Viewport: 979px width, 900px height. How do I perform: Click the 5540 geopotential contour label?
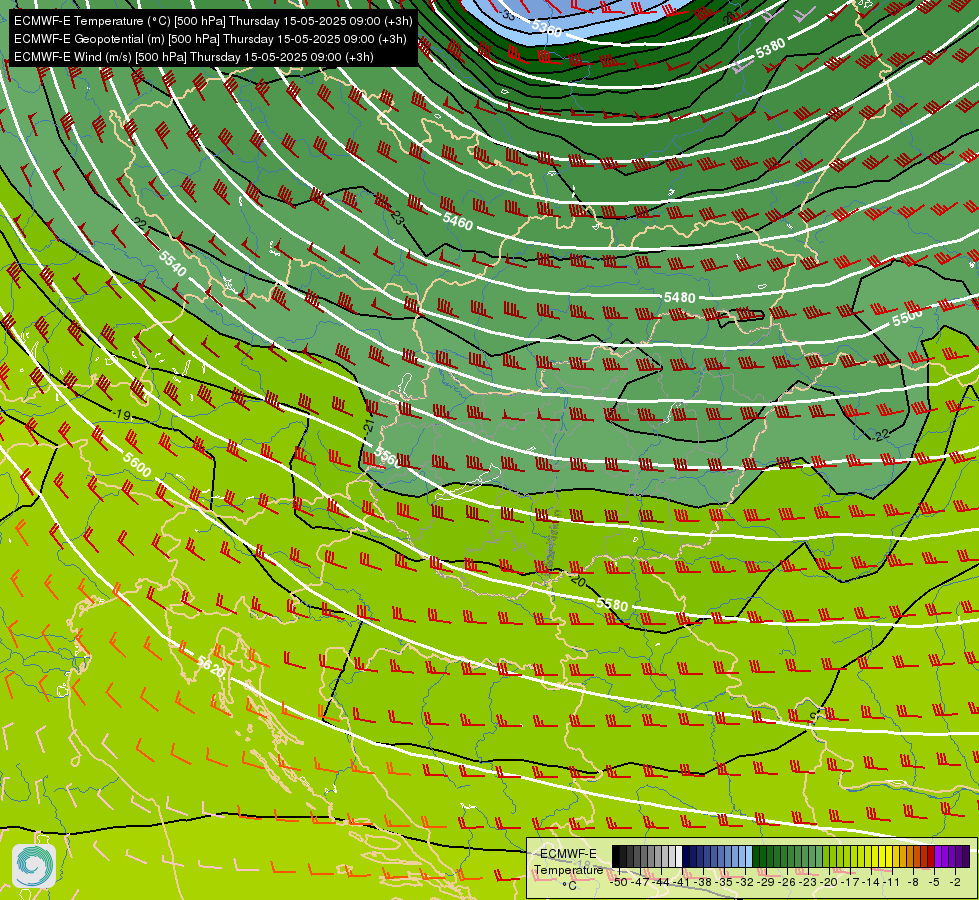[172, 263]
